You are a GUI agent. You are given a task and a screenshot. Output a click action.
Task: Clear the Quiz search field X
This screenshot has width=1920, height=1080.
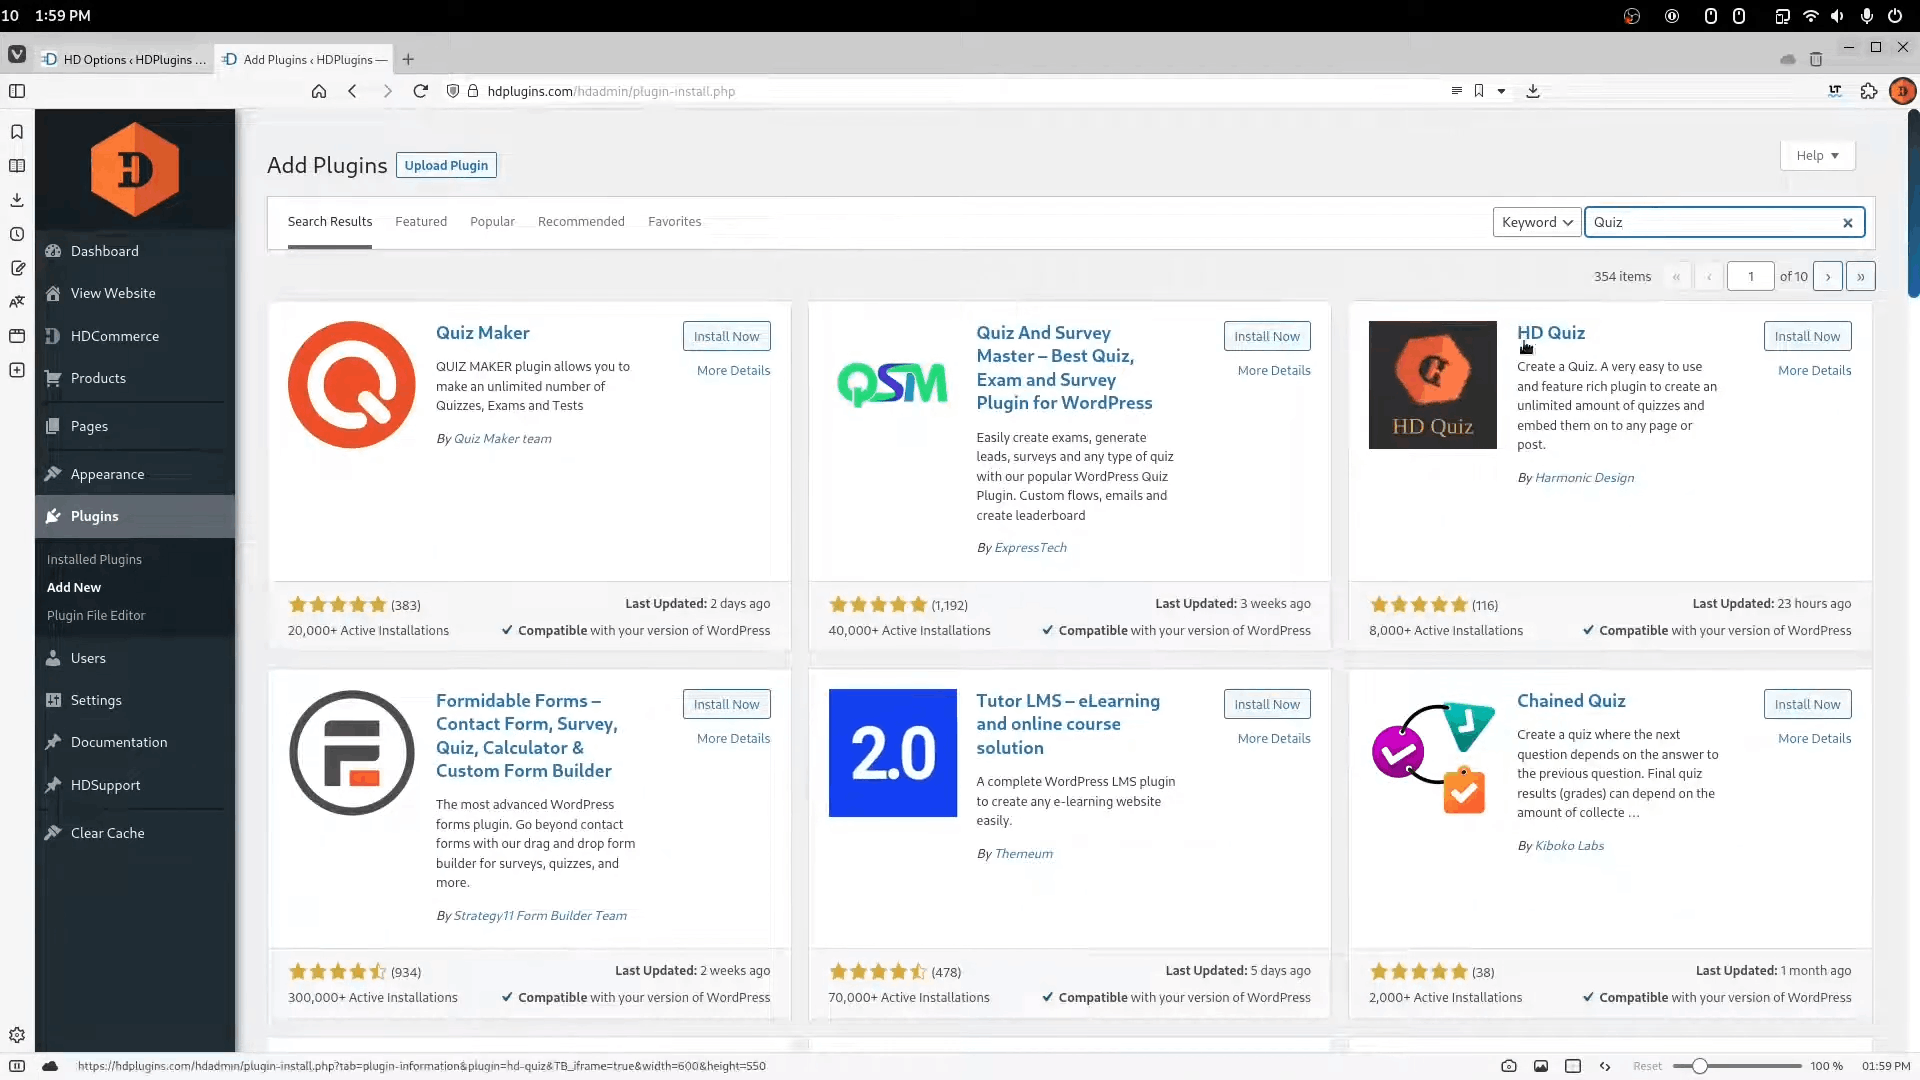(1848, 223)
